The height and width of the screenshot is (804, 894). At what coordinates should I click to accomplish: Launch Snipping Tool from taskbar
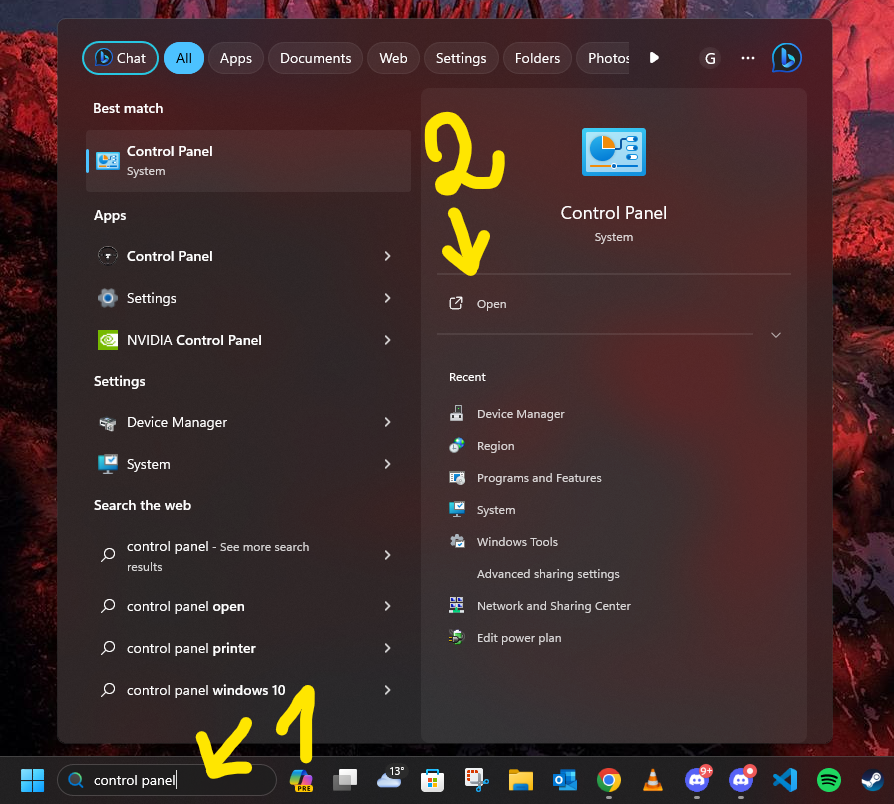[x=477, y=780]
